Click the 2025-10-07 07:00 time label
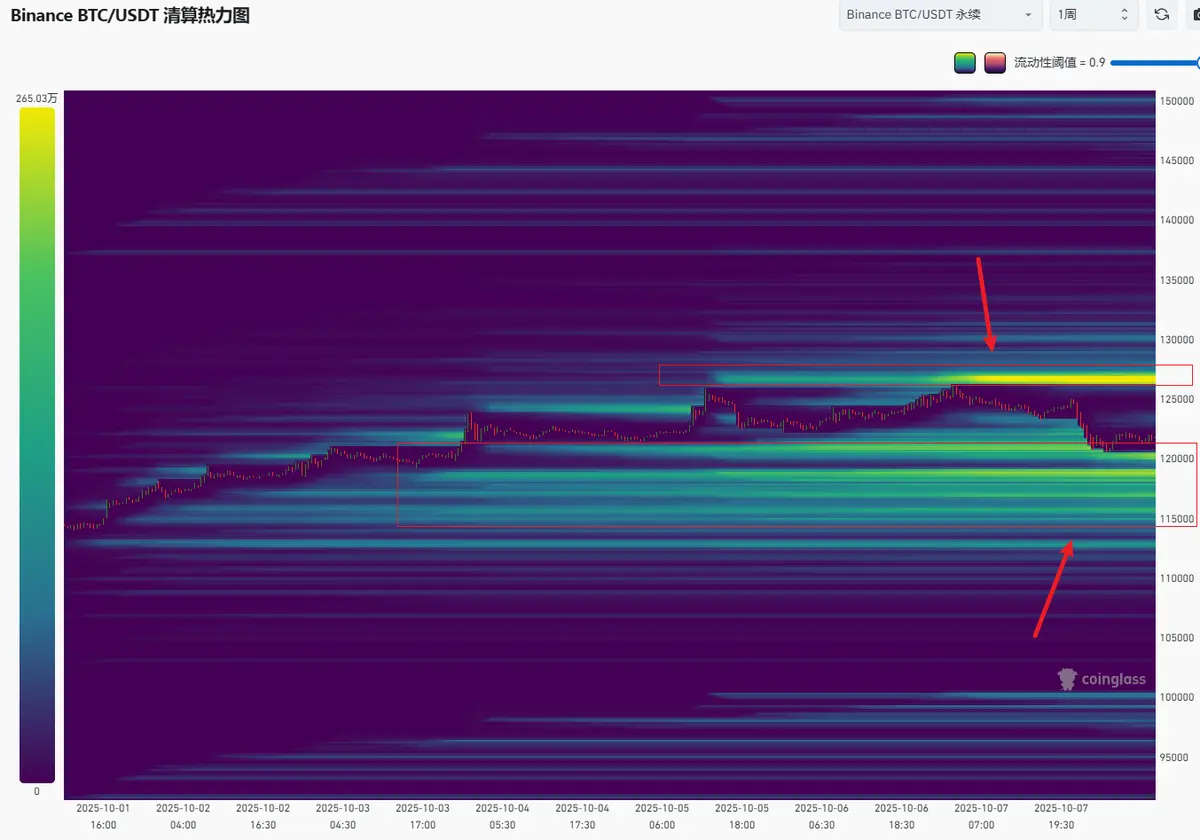The height and width of the screenshot is (840, 1200). tap(981, 816)
